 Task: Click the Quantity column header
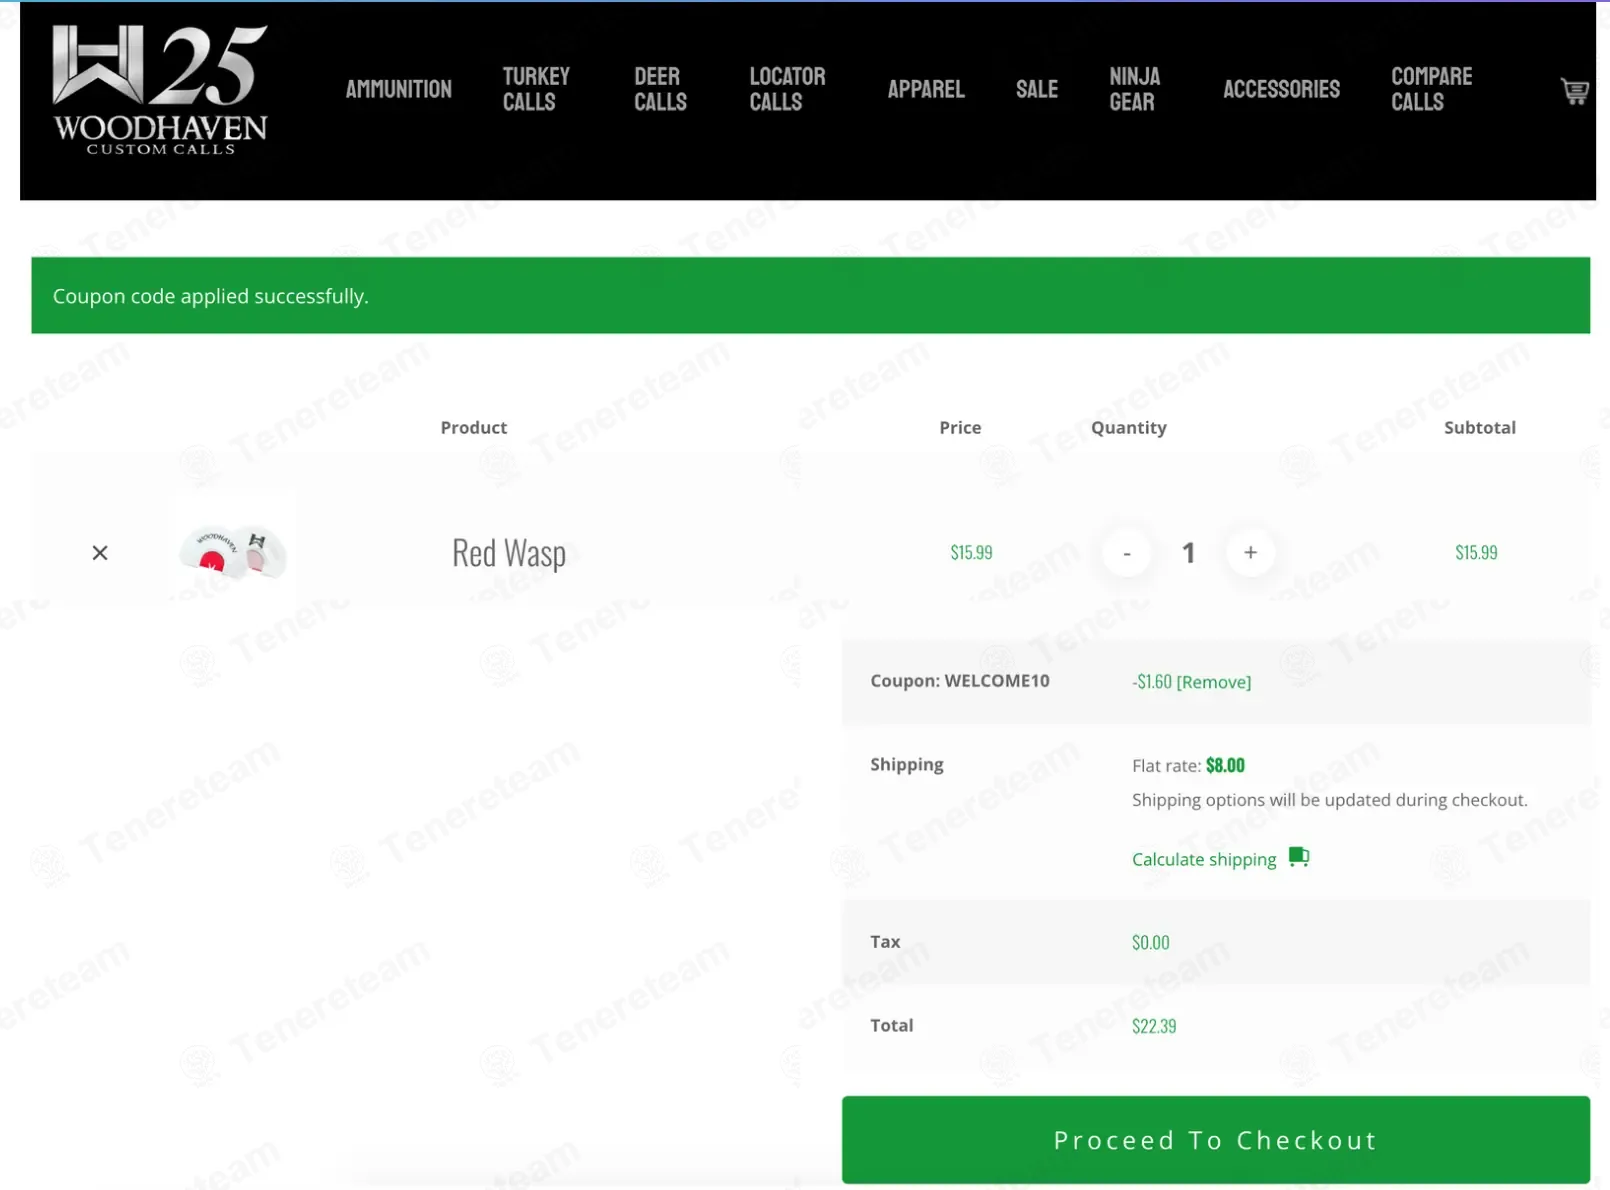point(1129,428)
